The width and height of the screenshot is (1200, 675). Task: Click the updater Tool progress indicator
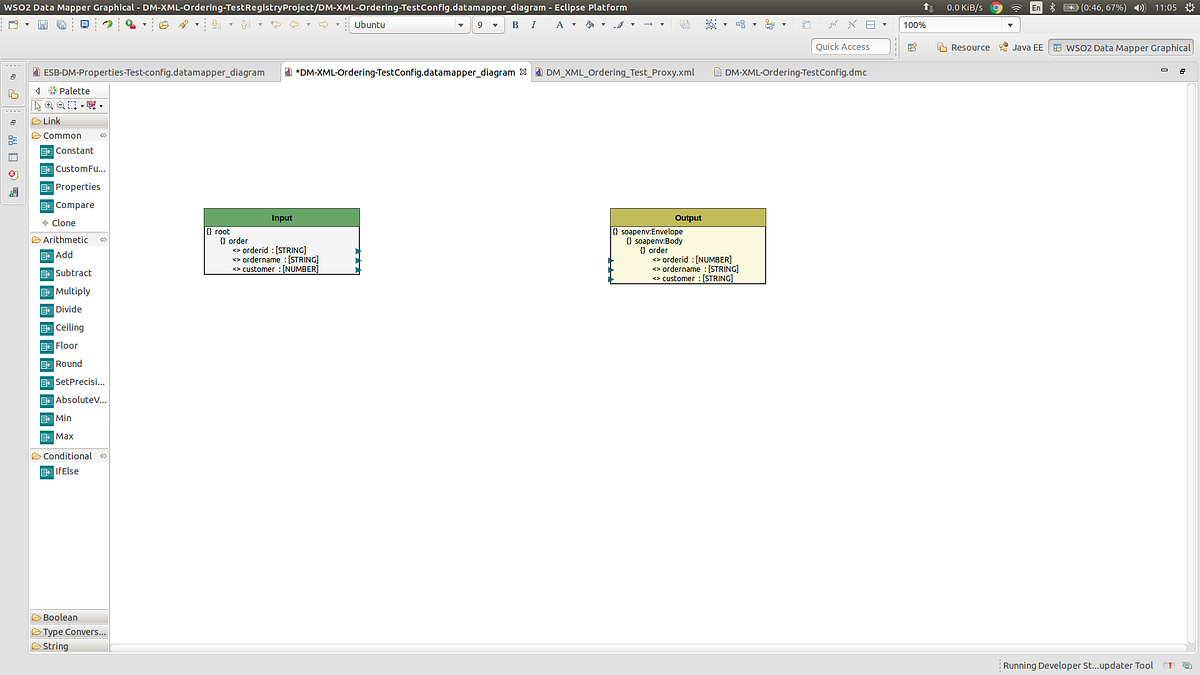point(1077,664)
